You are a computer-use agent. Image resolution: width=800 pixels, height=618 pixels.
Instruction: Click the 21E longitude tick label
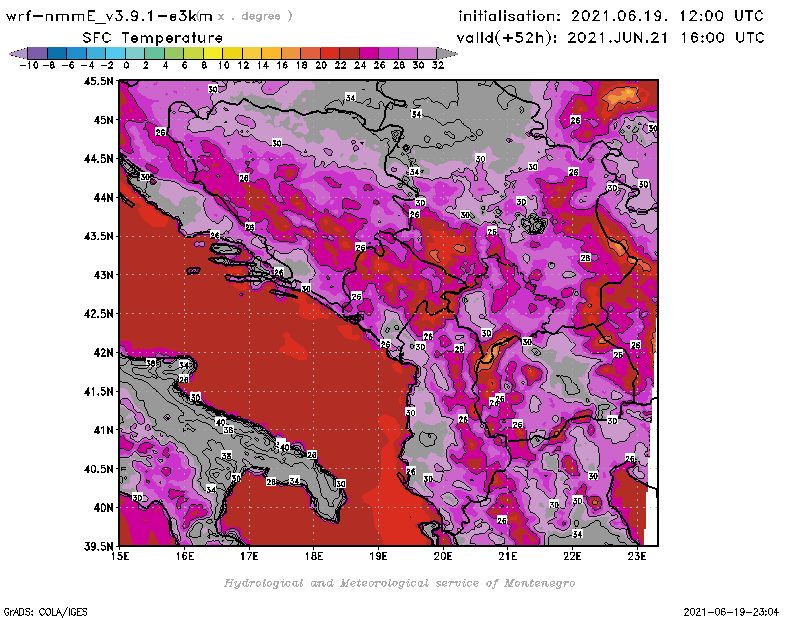tap(508, 557)
